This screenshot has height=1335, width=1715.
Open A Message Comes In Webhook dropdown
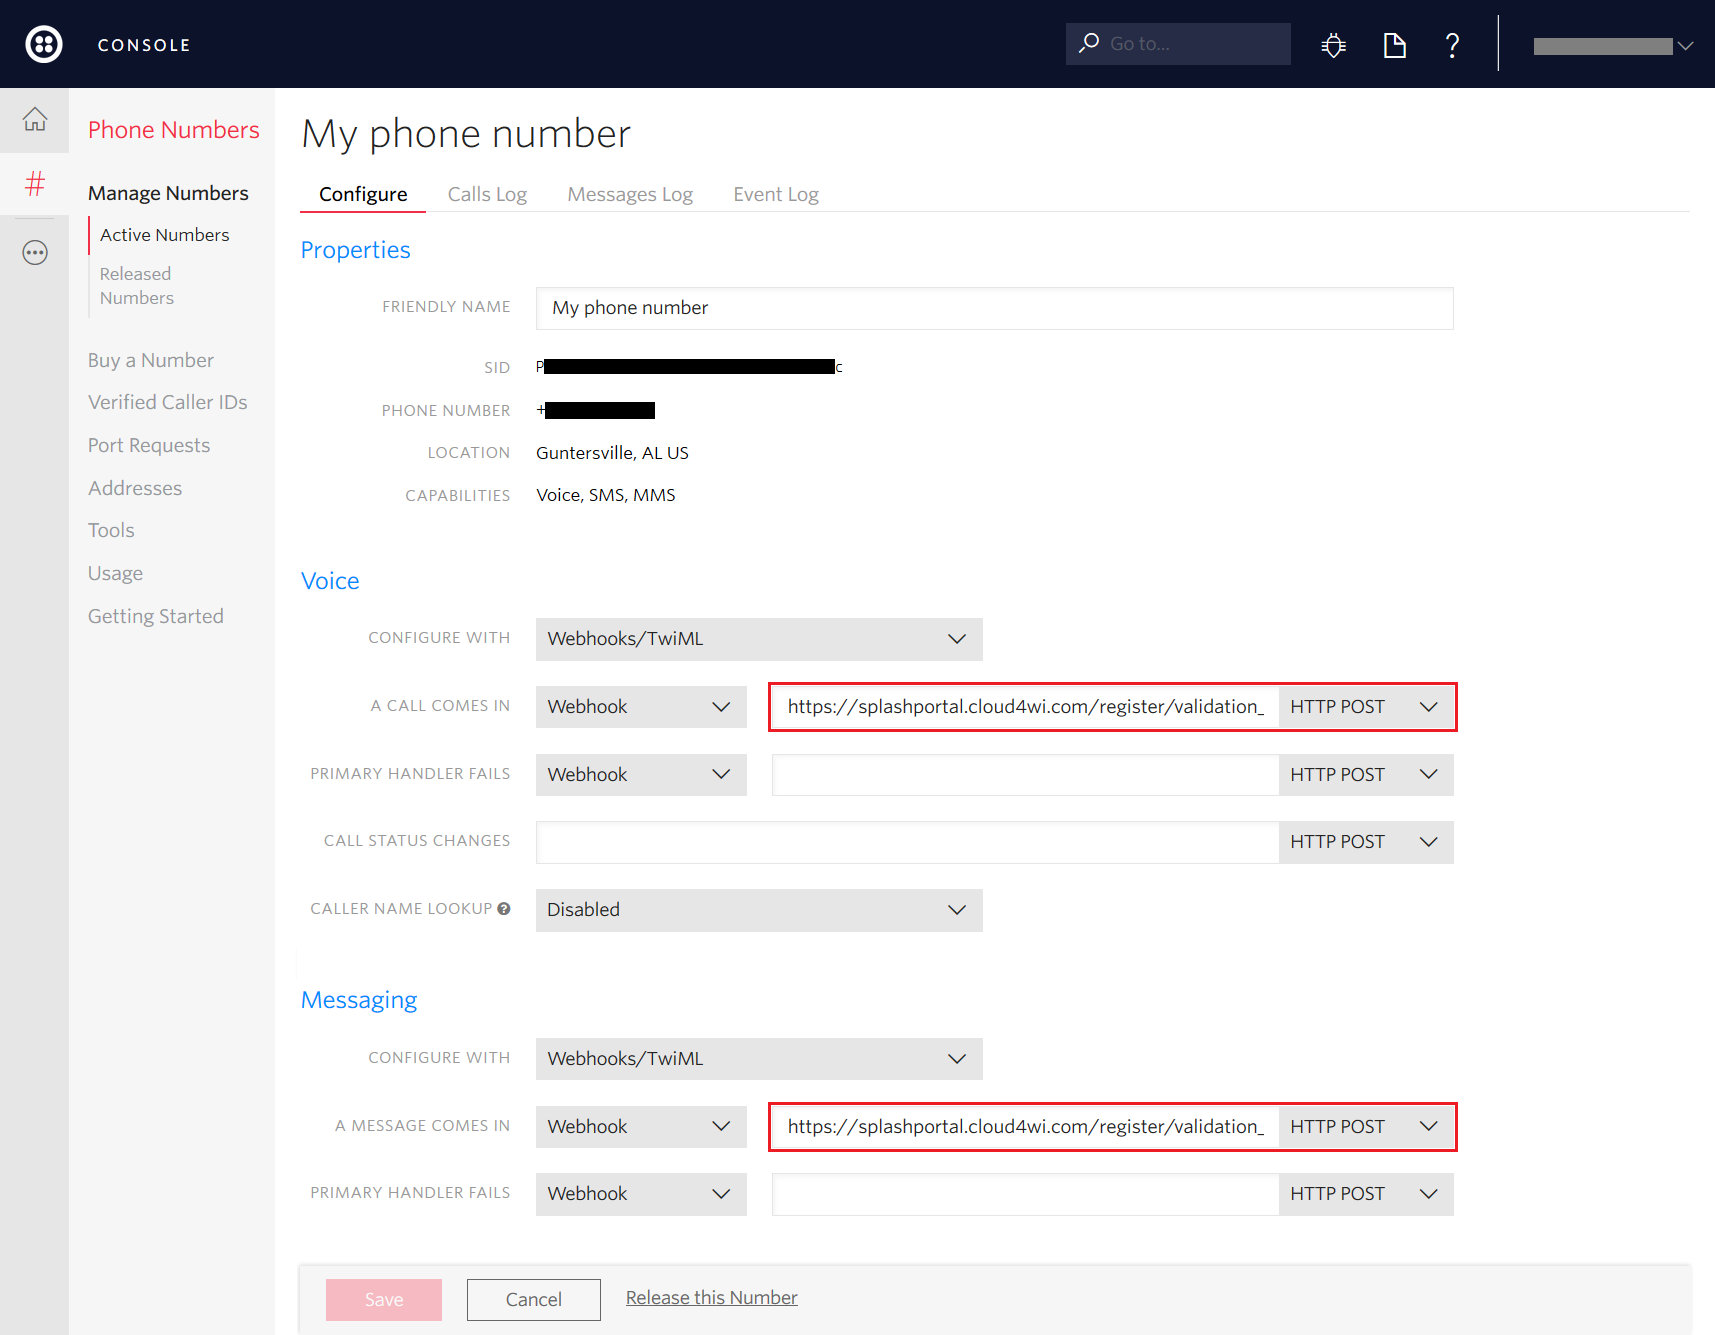click(x=641, y=1127)
